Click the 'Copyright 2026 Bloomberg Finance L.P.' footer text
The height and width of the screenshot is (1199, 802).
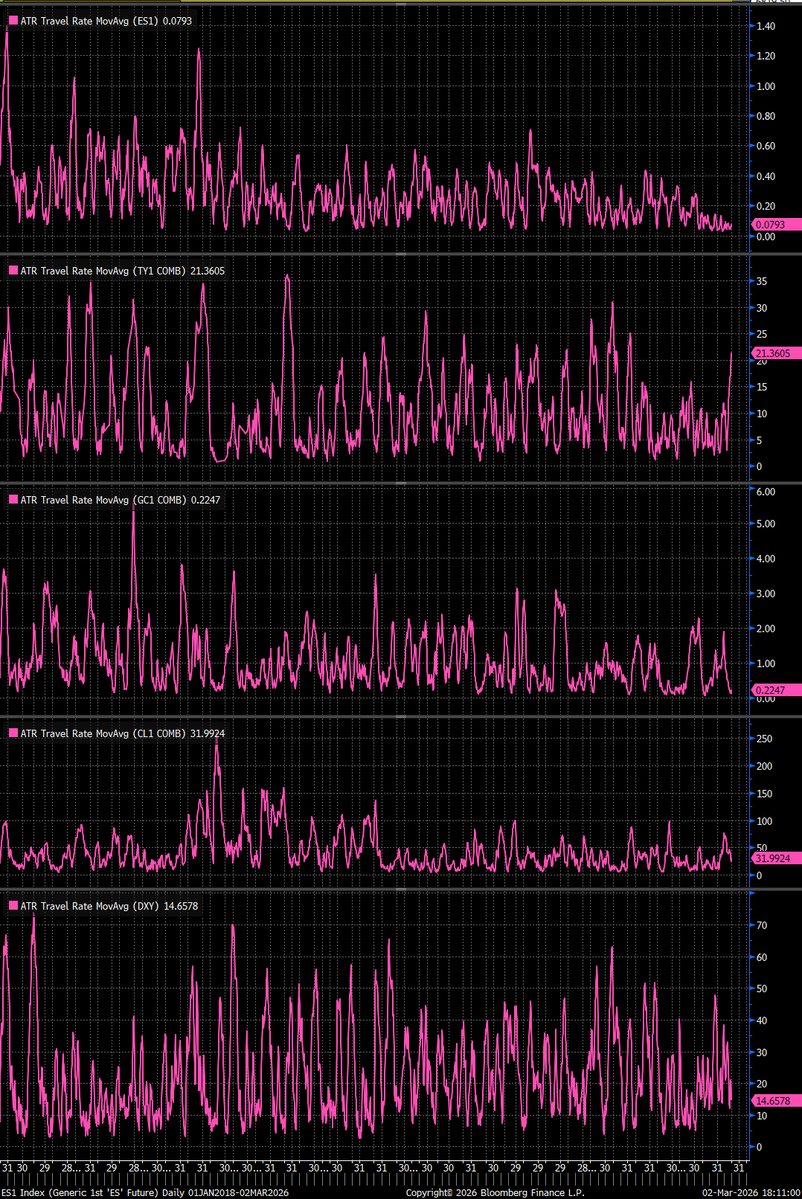point(495,1192)
